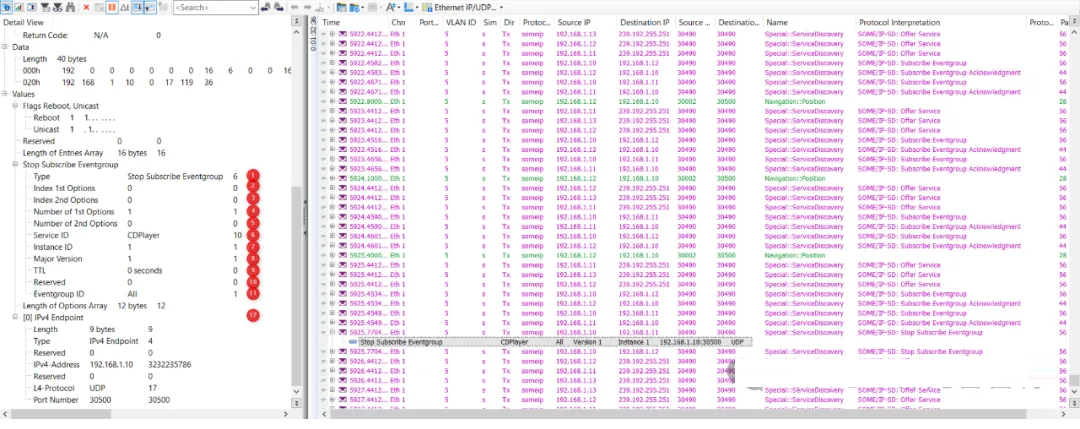Select the TTL 0 seconds row
Image resolution: width=1080 pixels, height=429 pixels.
[135, 271]
